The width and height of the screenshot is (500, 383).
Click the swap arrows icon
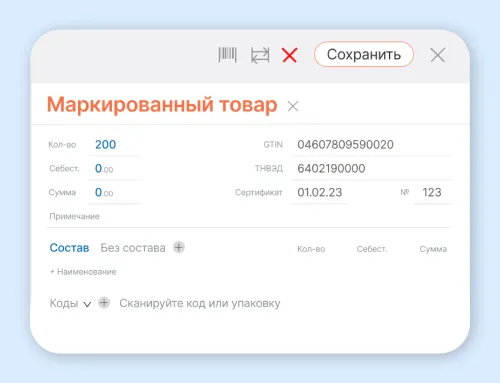[260, 55]
